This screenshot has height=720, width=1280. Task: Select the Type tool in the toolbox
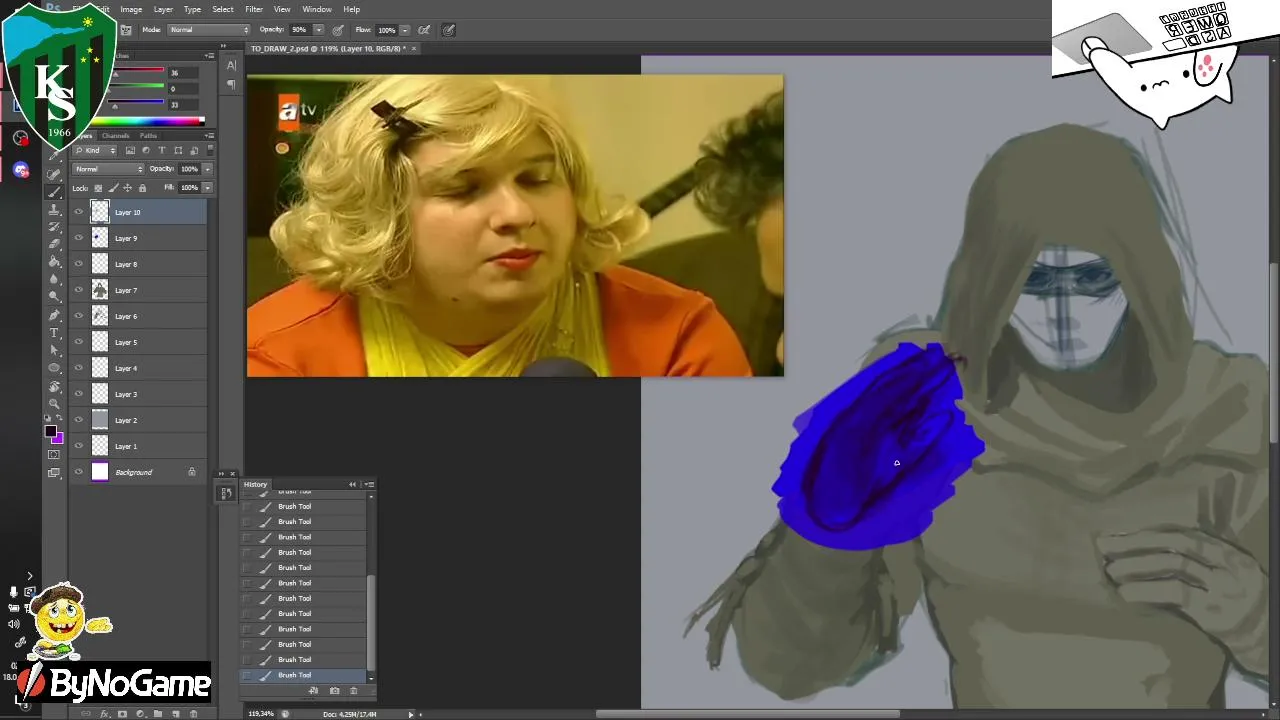[54, 332]
